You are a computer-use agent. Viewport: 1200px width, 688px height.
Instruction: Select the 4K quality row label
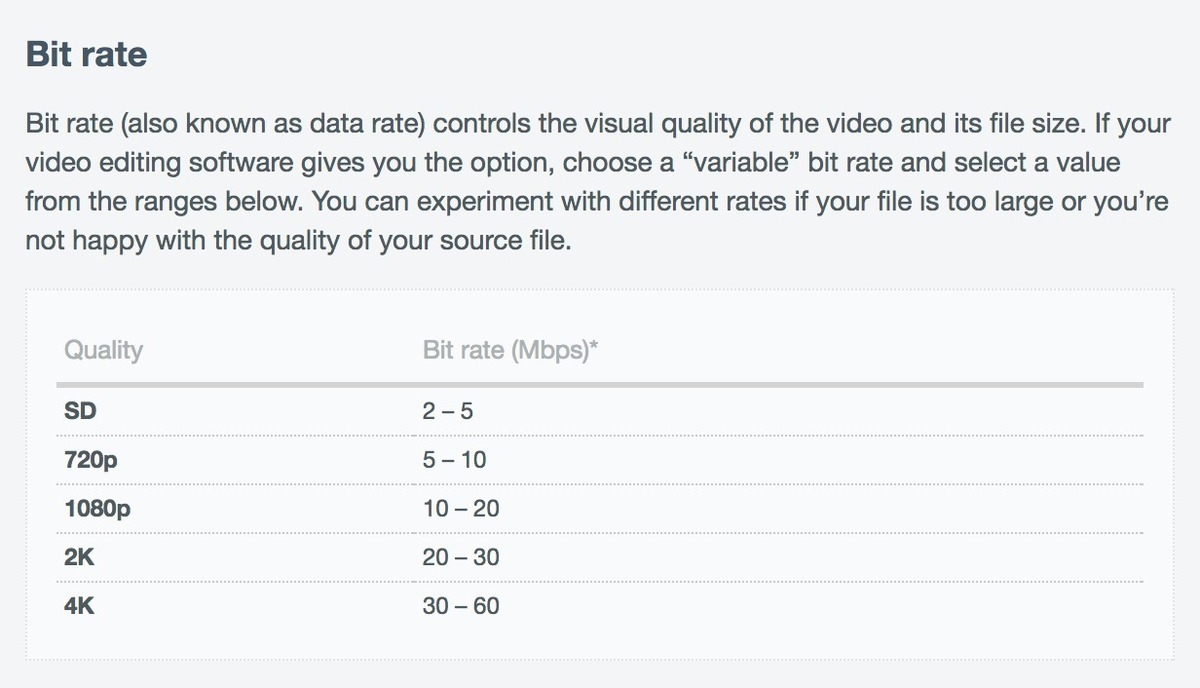pos(79,606)
